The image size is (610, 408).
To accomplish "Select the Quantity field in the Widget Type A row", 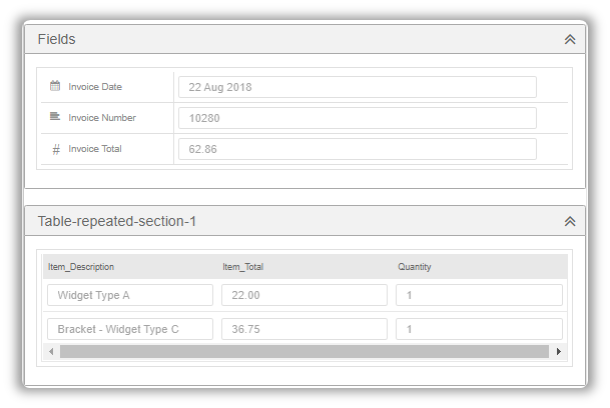I will [x=479, y=295].
